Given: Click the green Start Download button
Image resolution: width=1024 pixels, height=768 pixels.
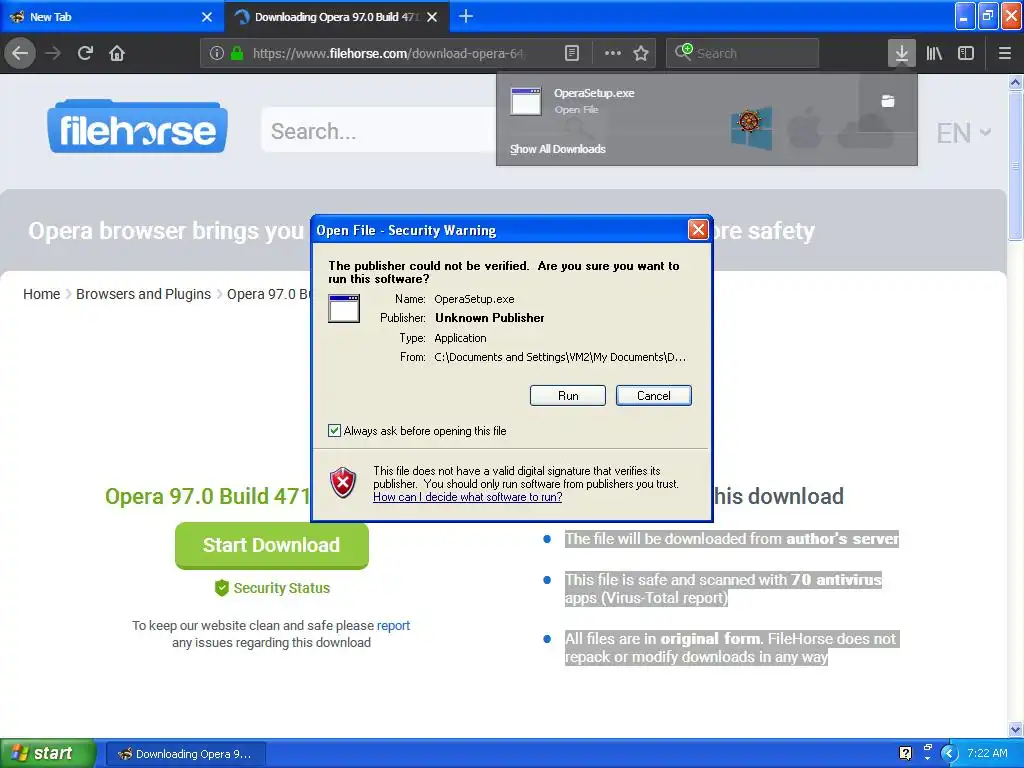Looking at the screenshot, I should pos(272,545).
